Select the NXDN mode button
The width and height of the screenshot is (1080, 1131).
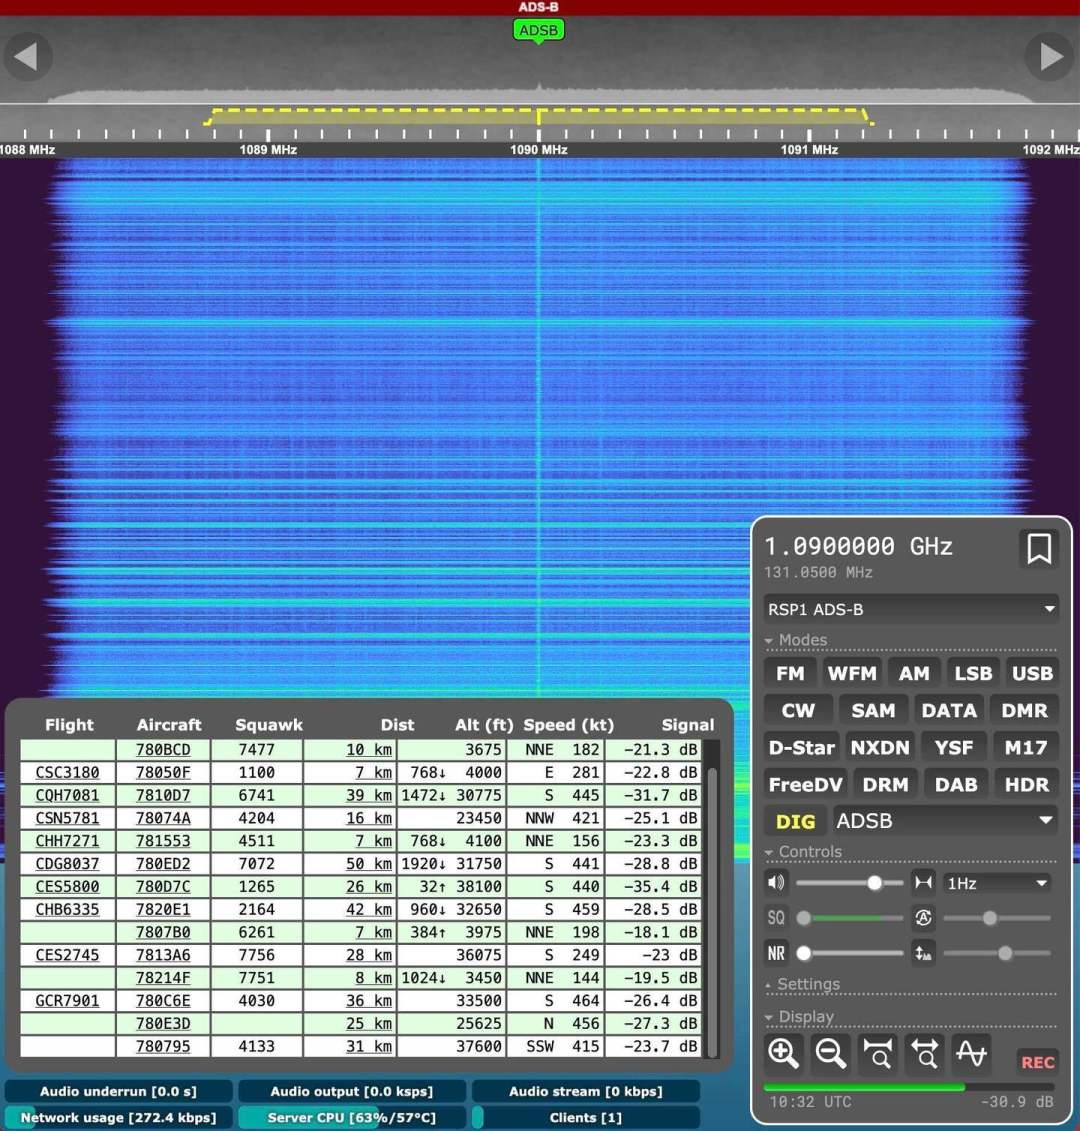(880, 747)
